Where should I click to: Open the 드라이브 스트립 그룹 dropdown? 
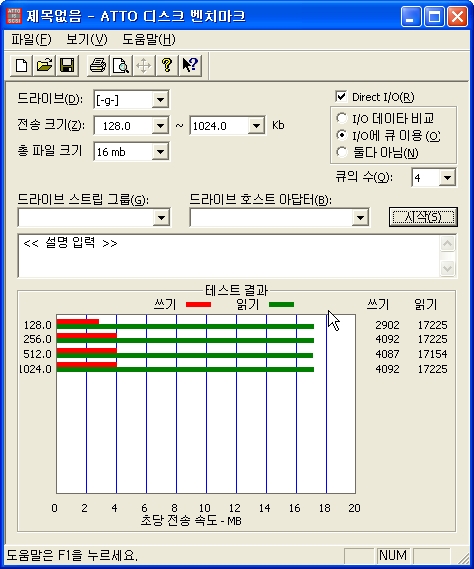pyautogui.click(x=161, y=218)
